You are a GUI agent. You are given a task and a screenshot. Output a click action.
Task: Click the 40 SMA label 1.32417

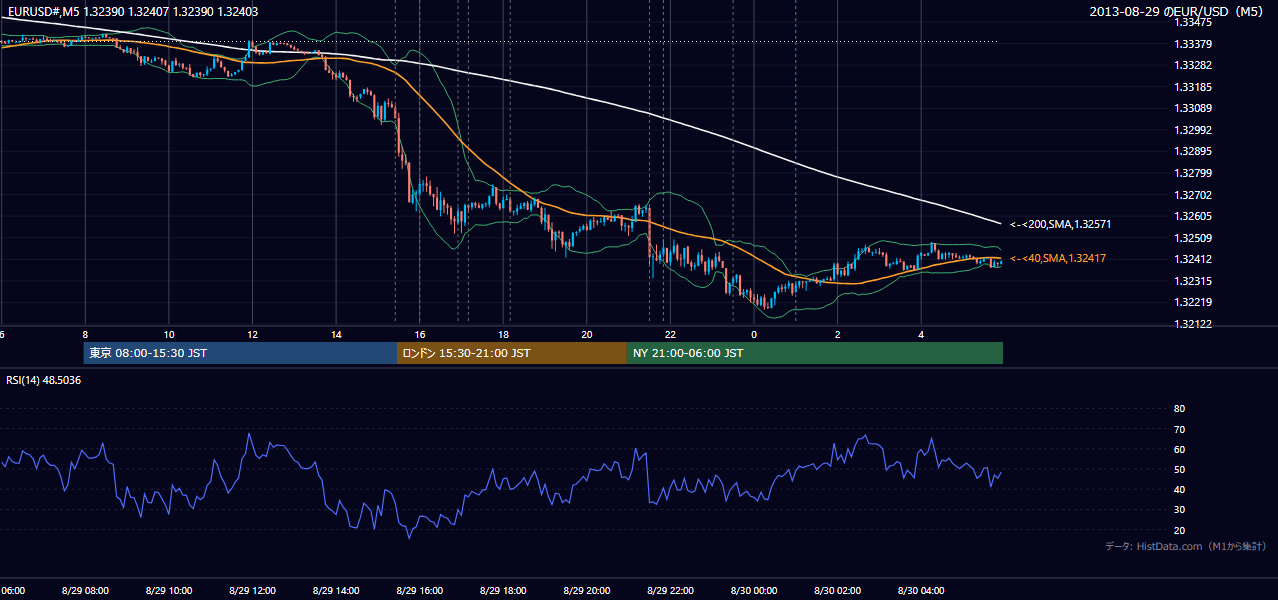click(1058, 258)
